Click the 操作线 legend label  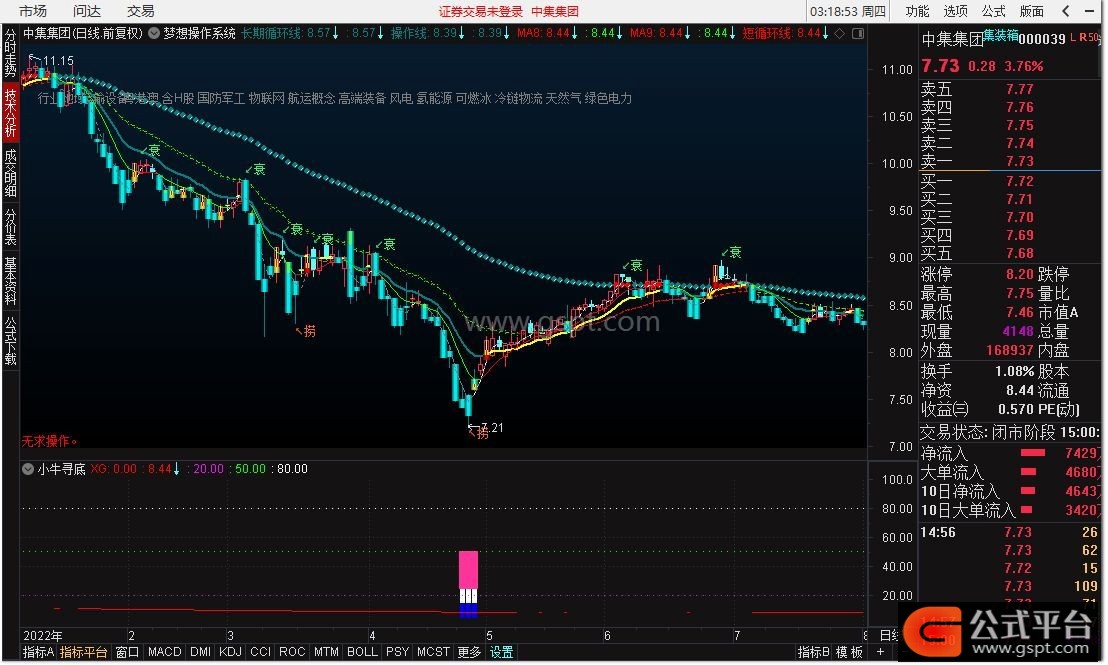point(408,33)
